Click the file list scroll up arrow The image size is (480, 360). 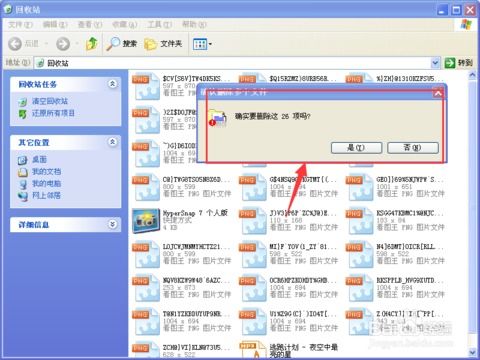472,76
